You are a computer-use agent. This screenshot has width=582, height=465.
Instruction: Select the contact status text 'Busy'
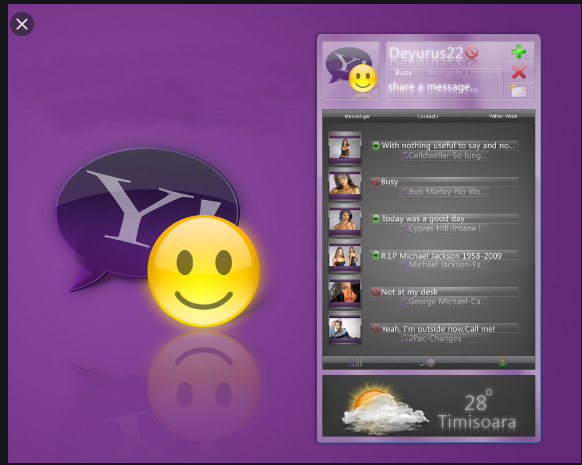point(389,182)
